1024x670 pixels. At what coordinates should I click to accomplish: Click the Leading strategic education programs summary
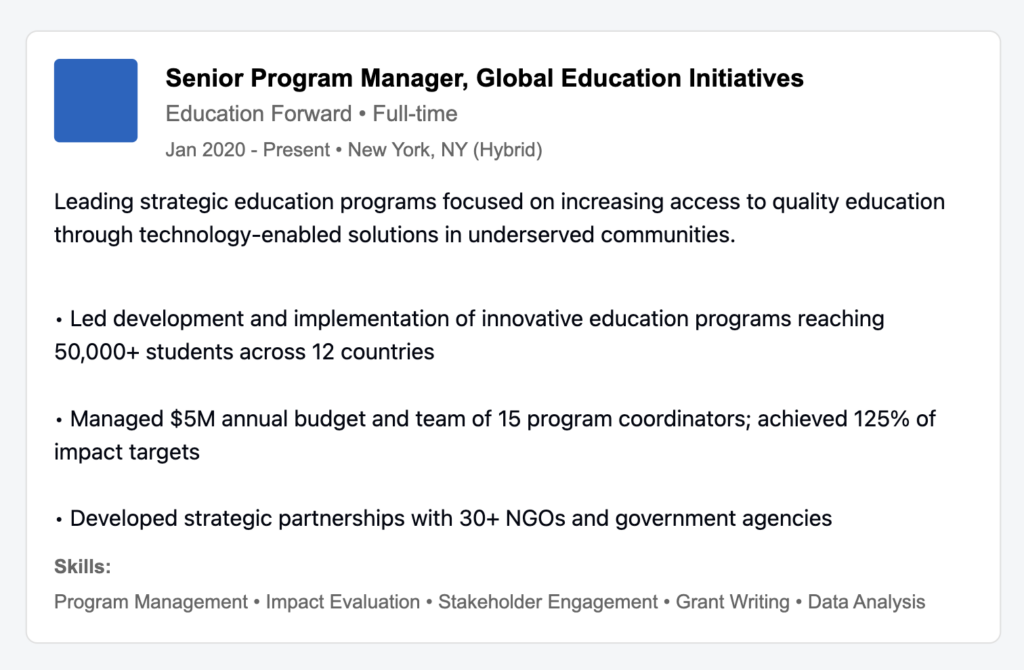pyautogui.click(x=499, y=218)
